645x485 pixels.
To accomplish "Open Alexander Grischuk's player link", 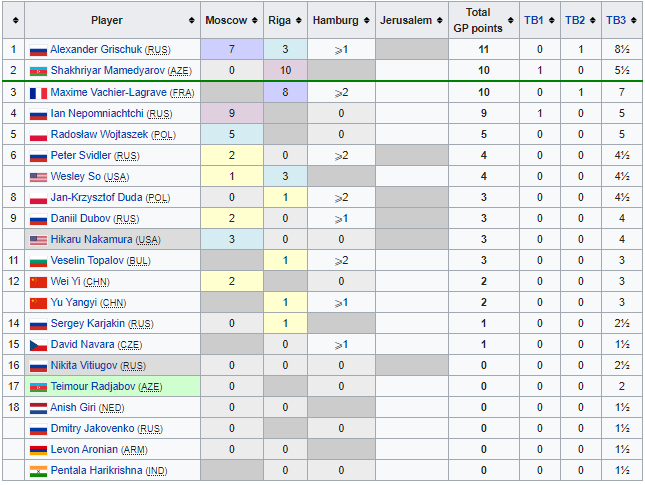I will 96,49.
